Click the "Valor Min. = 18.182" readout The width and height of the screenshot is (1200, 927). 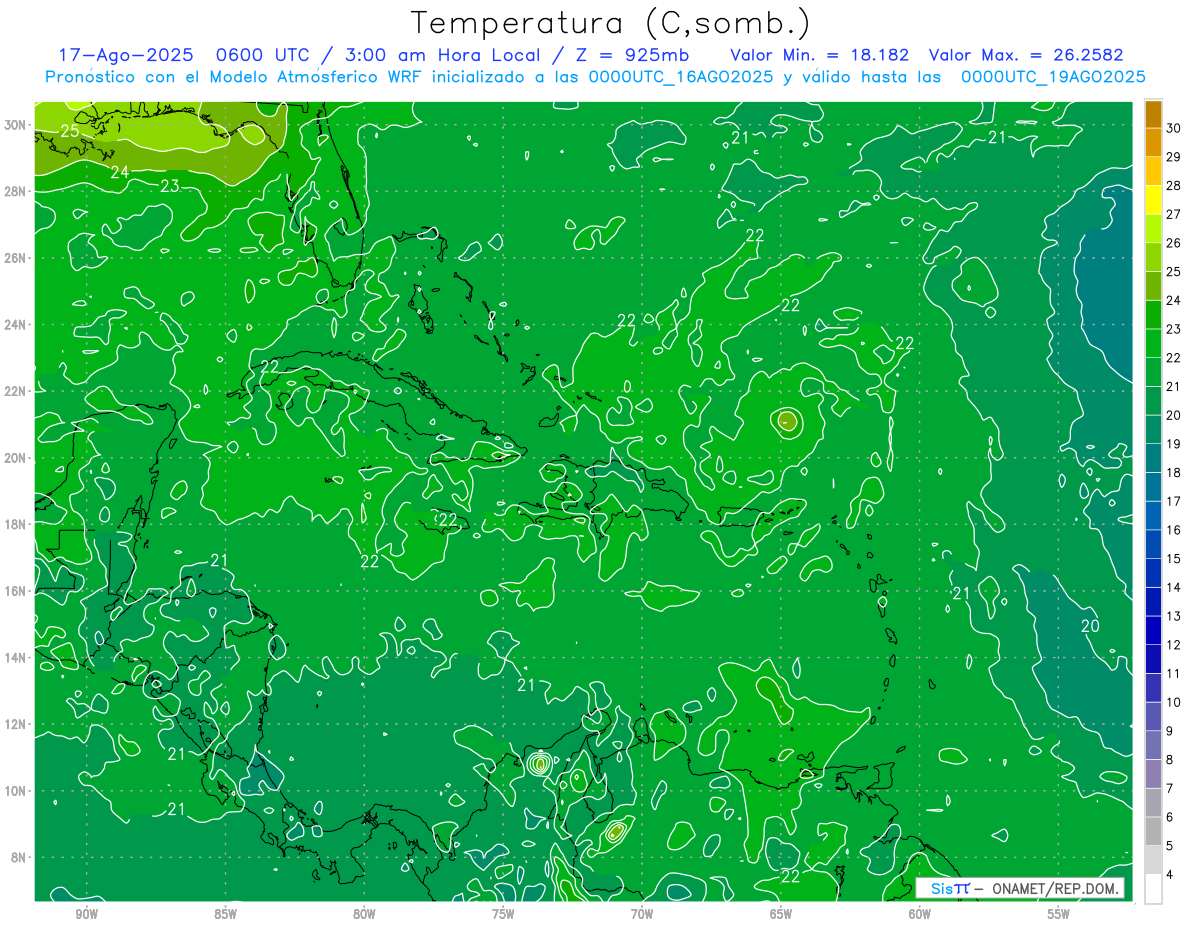click(x=819, y=55)
